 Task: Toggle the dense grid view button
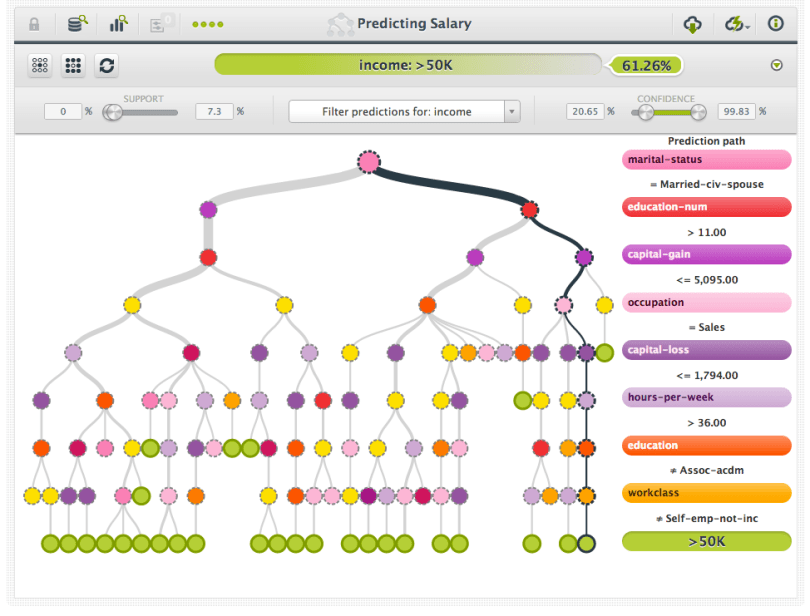point(73,65)
